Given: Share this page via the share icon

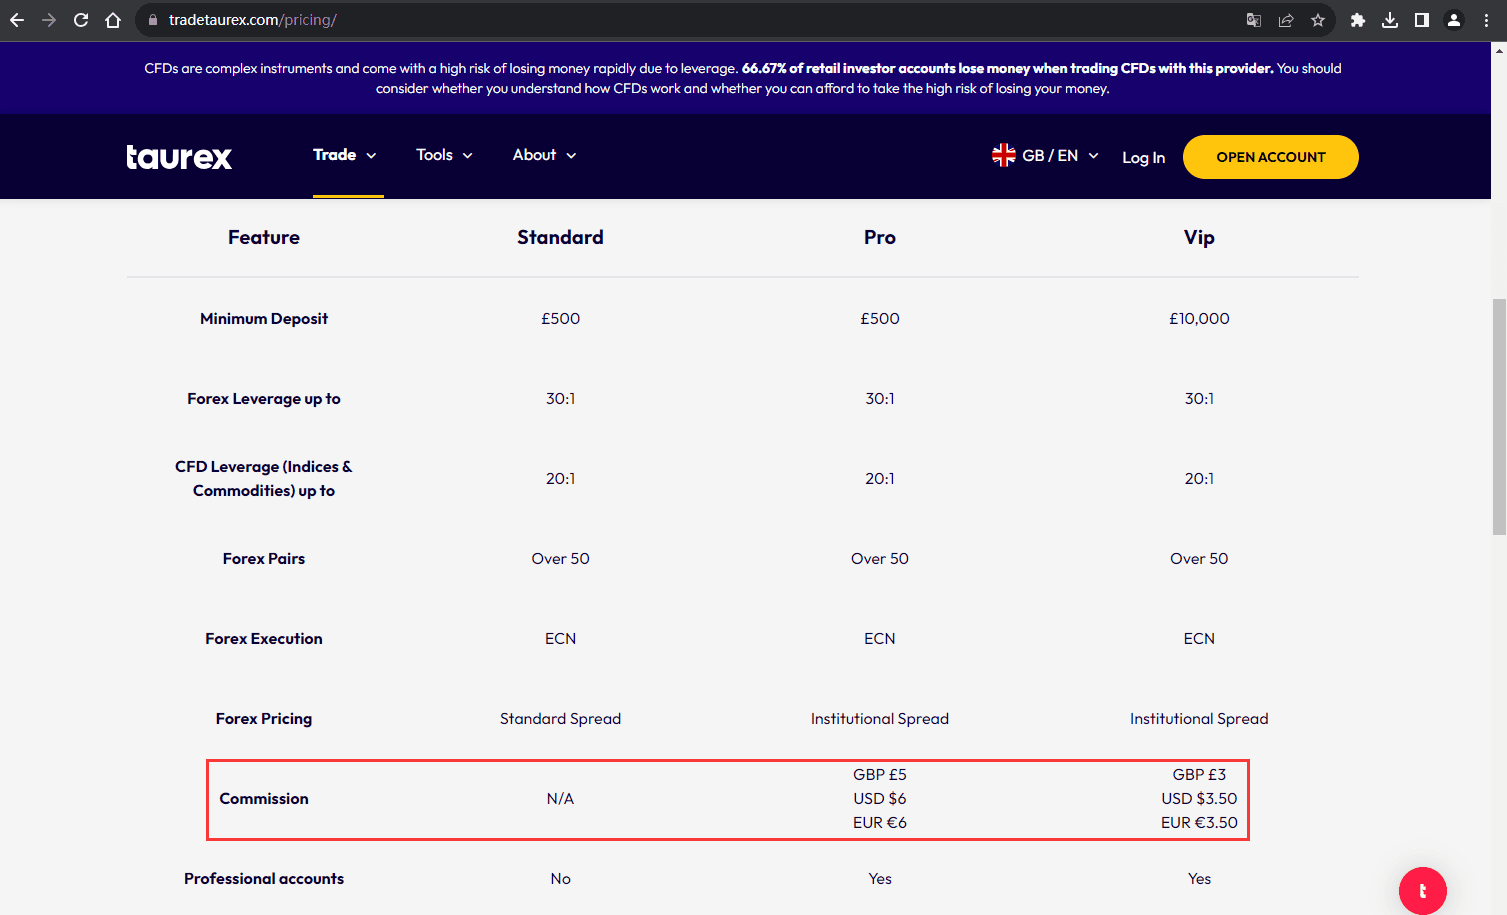Looking at the screenshot, I should (x=1286, y=20).
